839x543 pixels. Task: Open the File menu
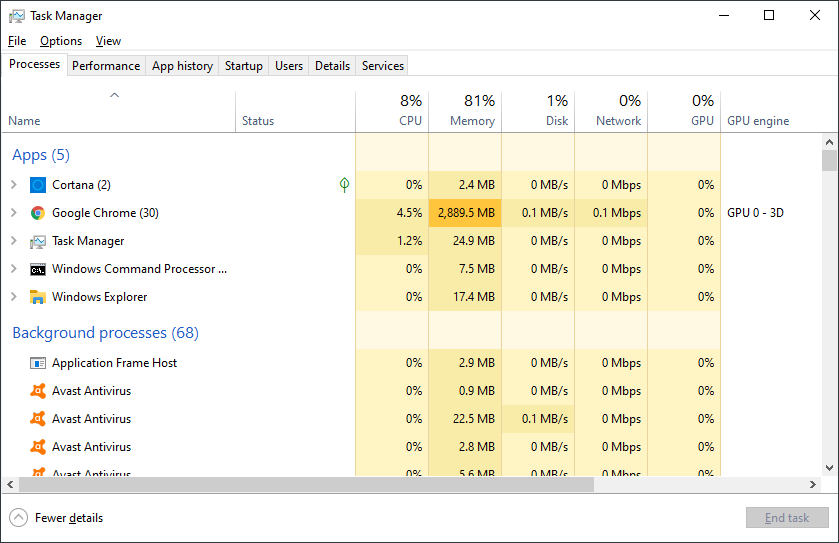(x=17, y=41)
